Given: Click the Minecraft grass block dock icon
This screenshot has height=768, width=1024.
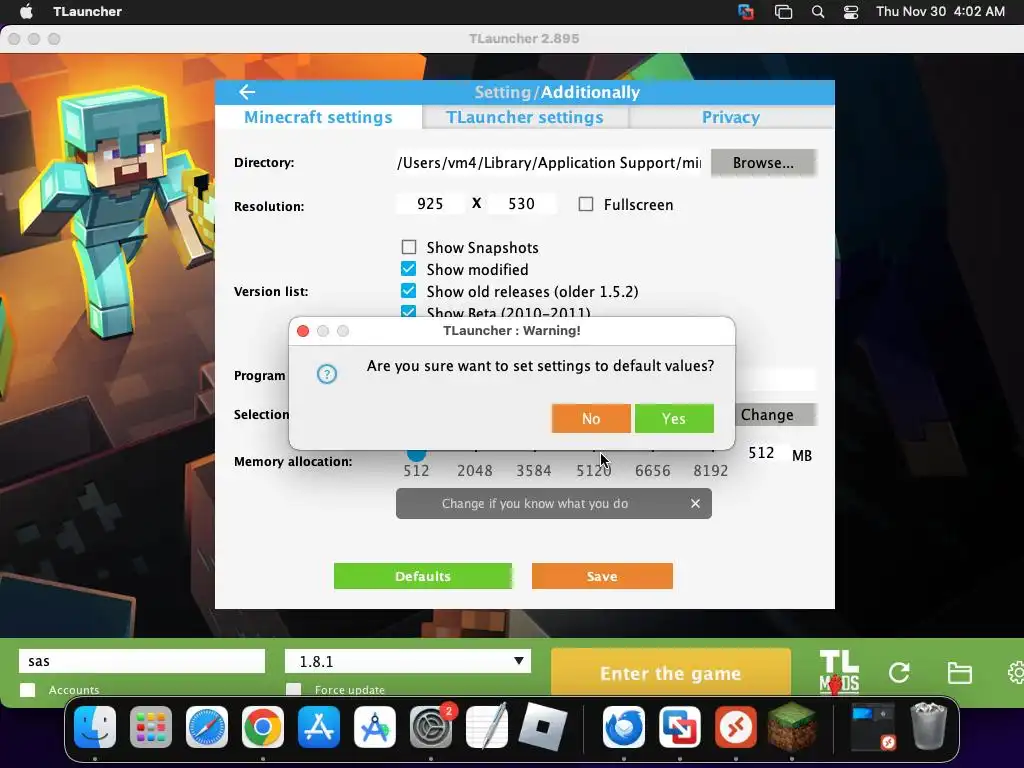Looking at the screenshot, I should 792,727.
